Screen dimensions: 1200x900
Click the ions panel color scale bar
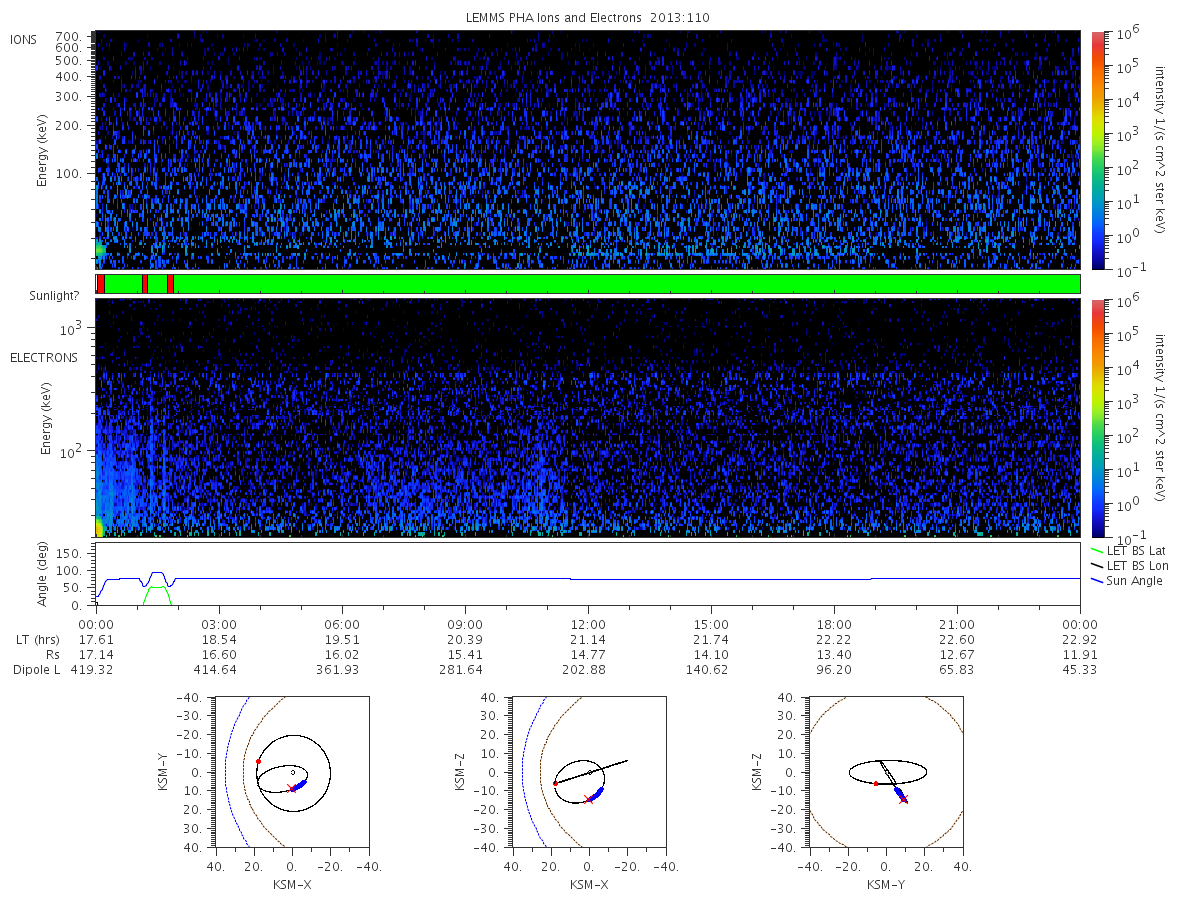(x=1097, y=150)
